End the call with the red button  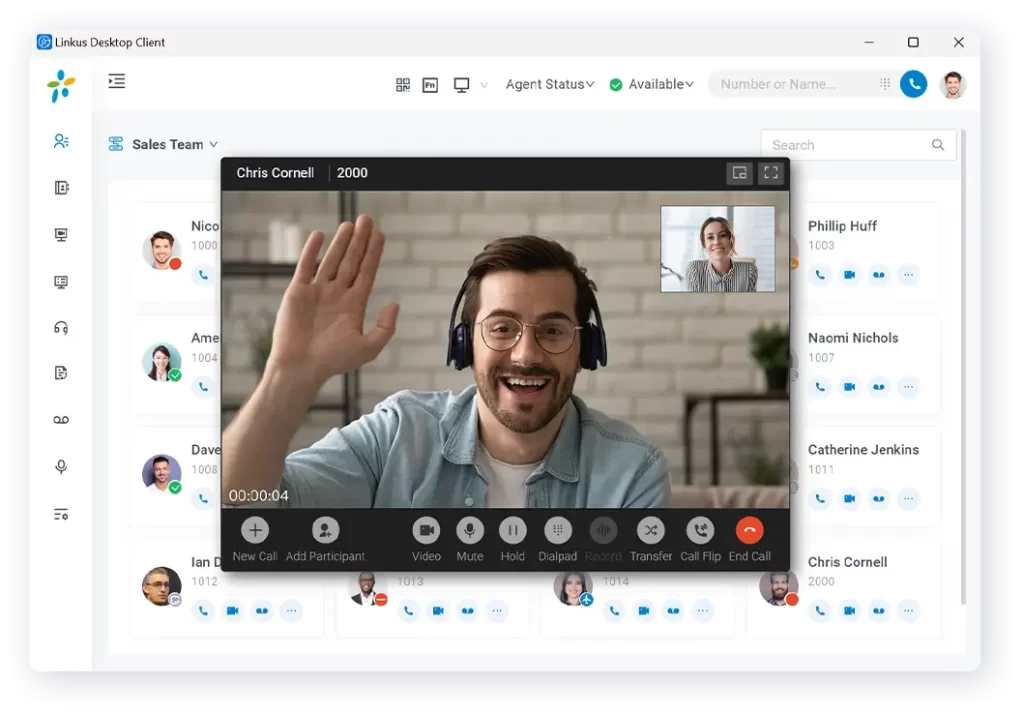(x=749, y=531)
